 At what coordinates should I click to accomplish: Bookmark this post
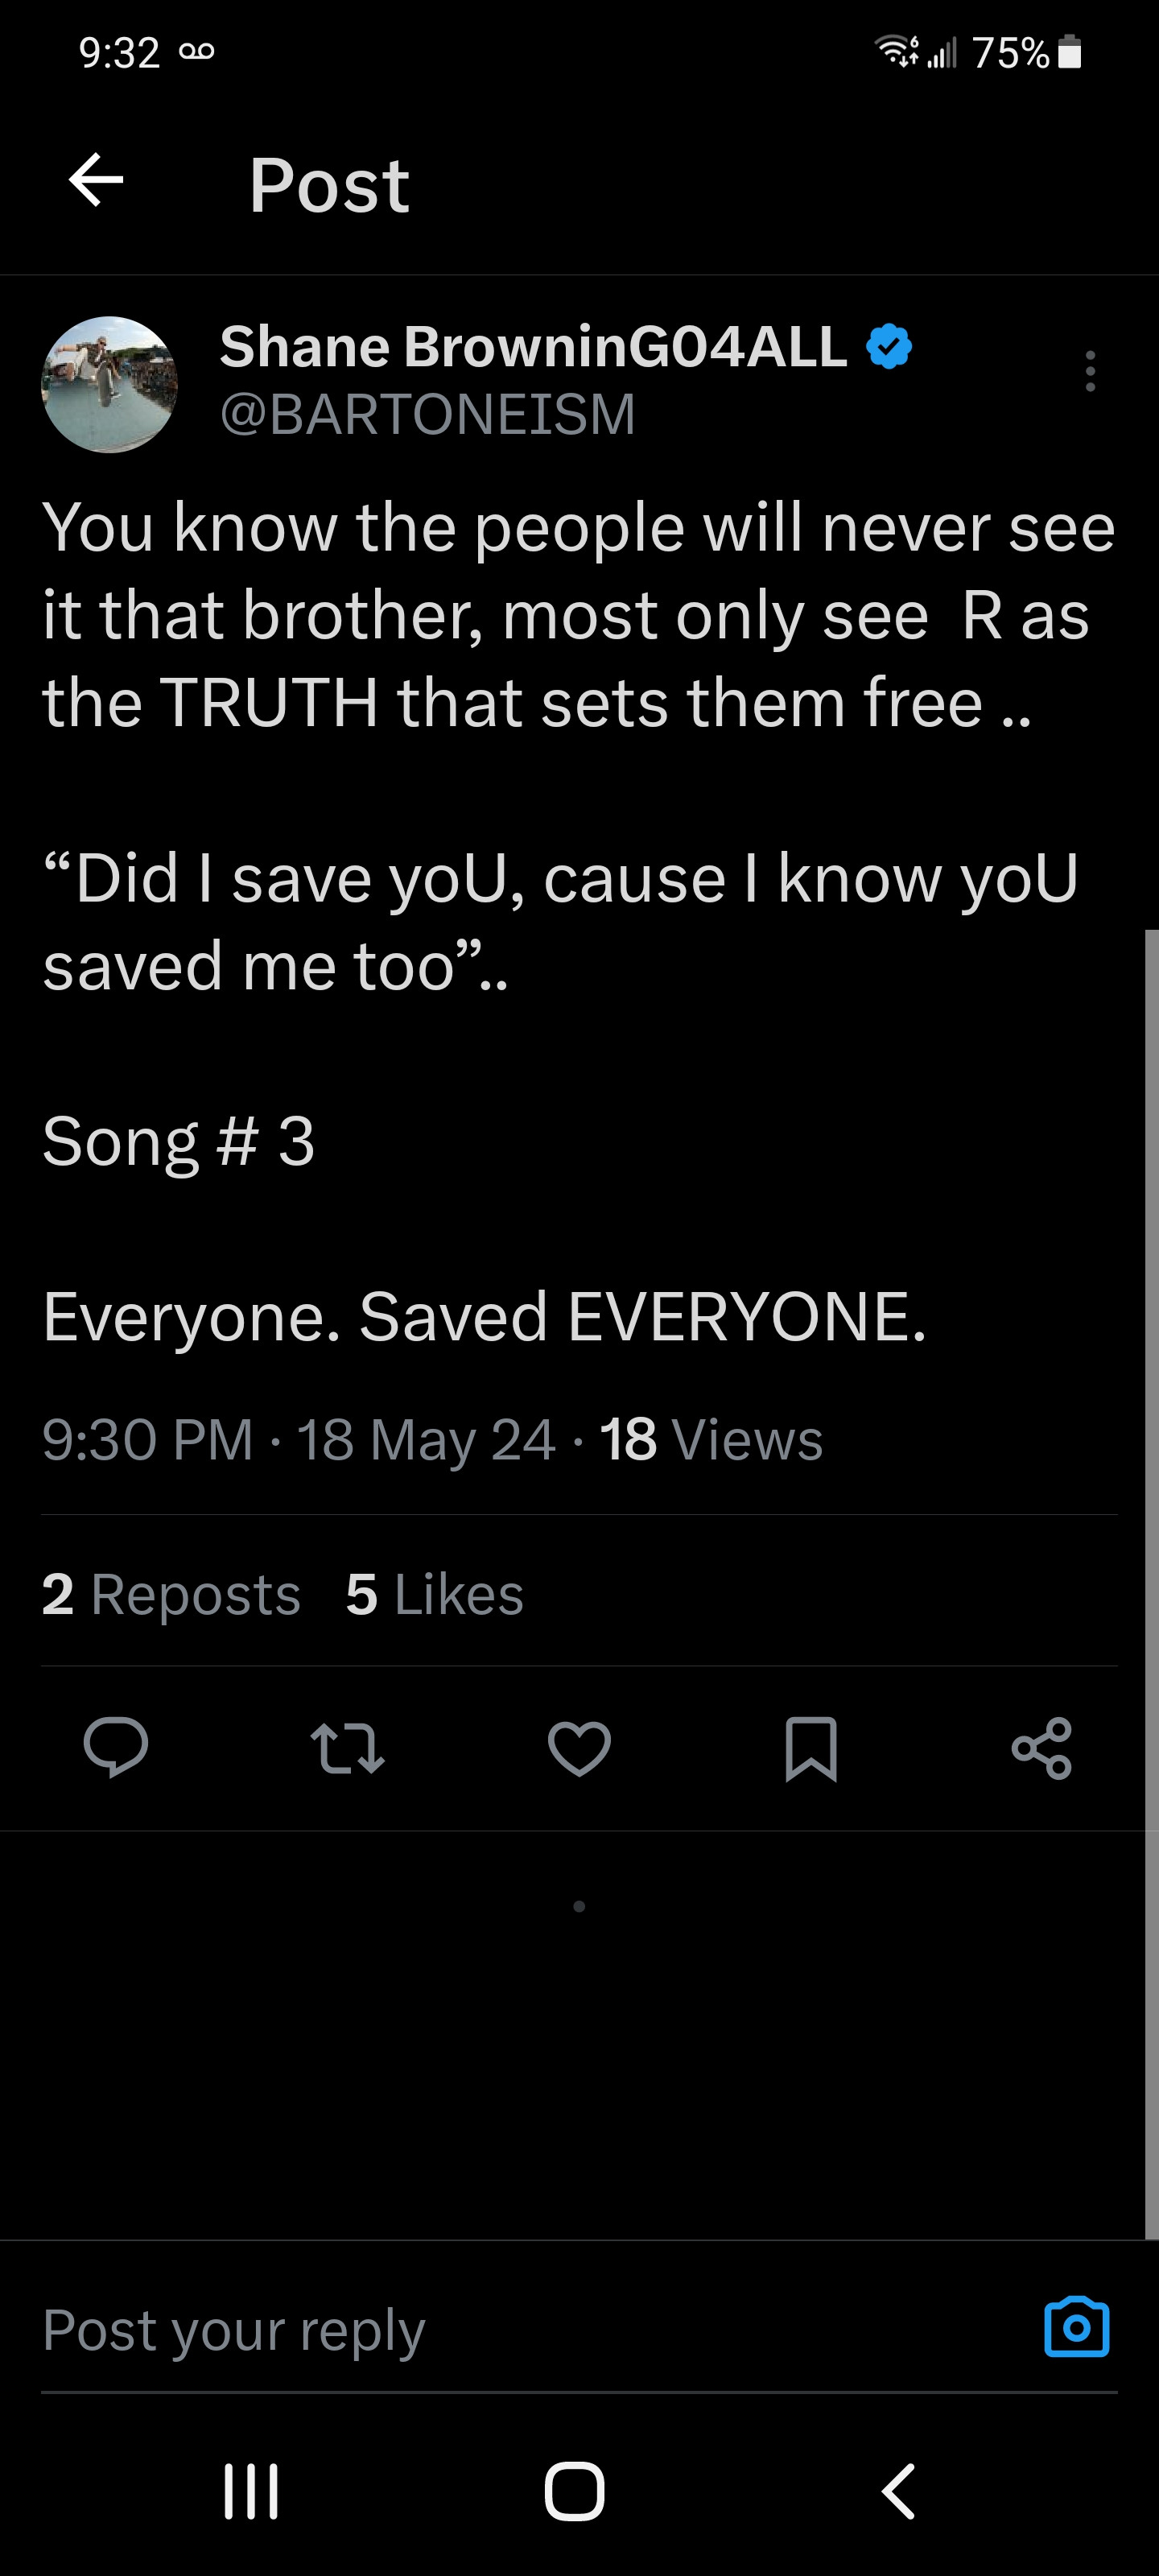click(x=811, y=1748)
